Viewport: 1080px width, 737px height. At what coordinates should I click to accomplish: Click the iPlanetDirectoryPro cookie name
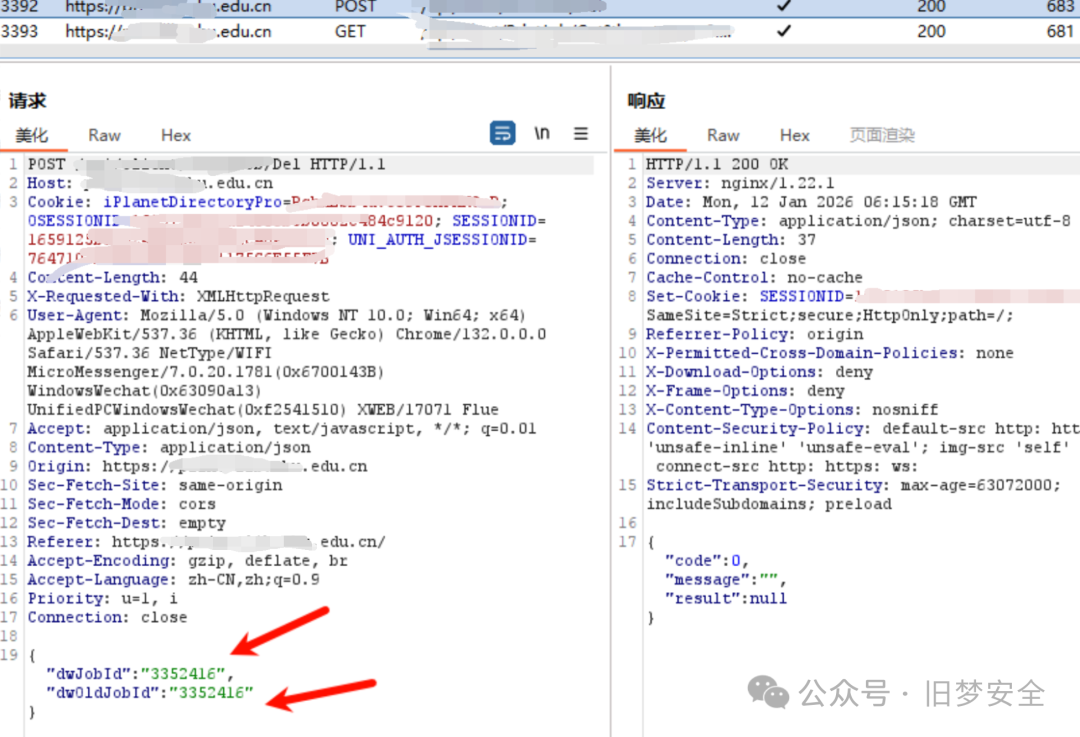pos(192,203)
